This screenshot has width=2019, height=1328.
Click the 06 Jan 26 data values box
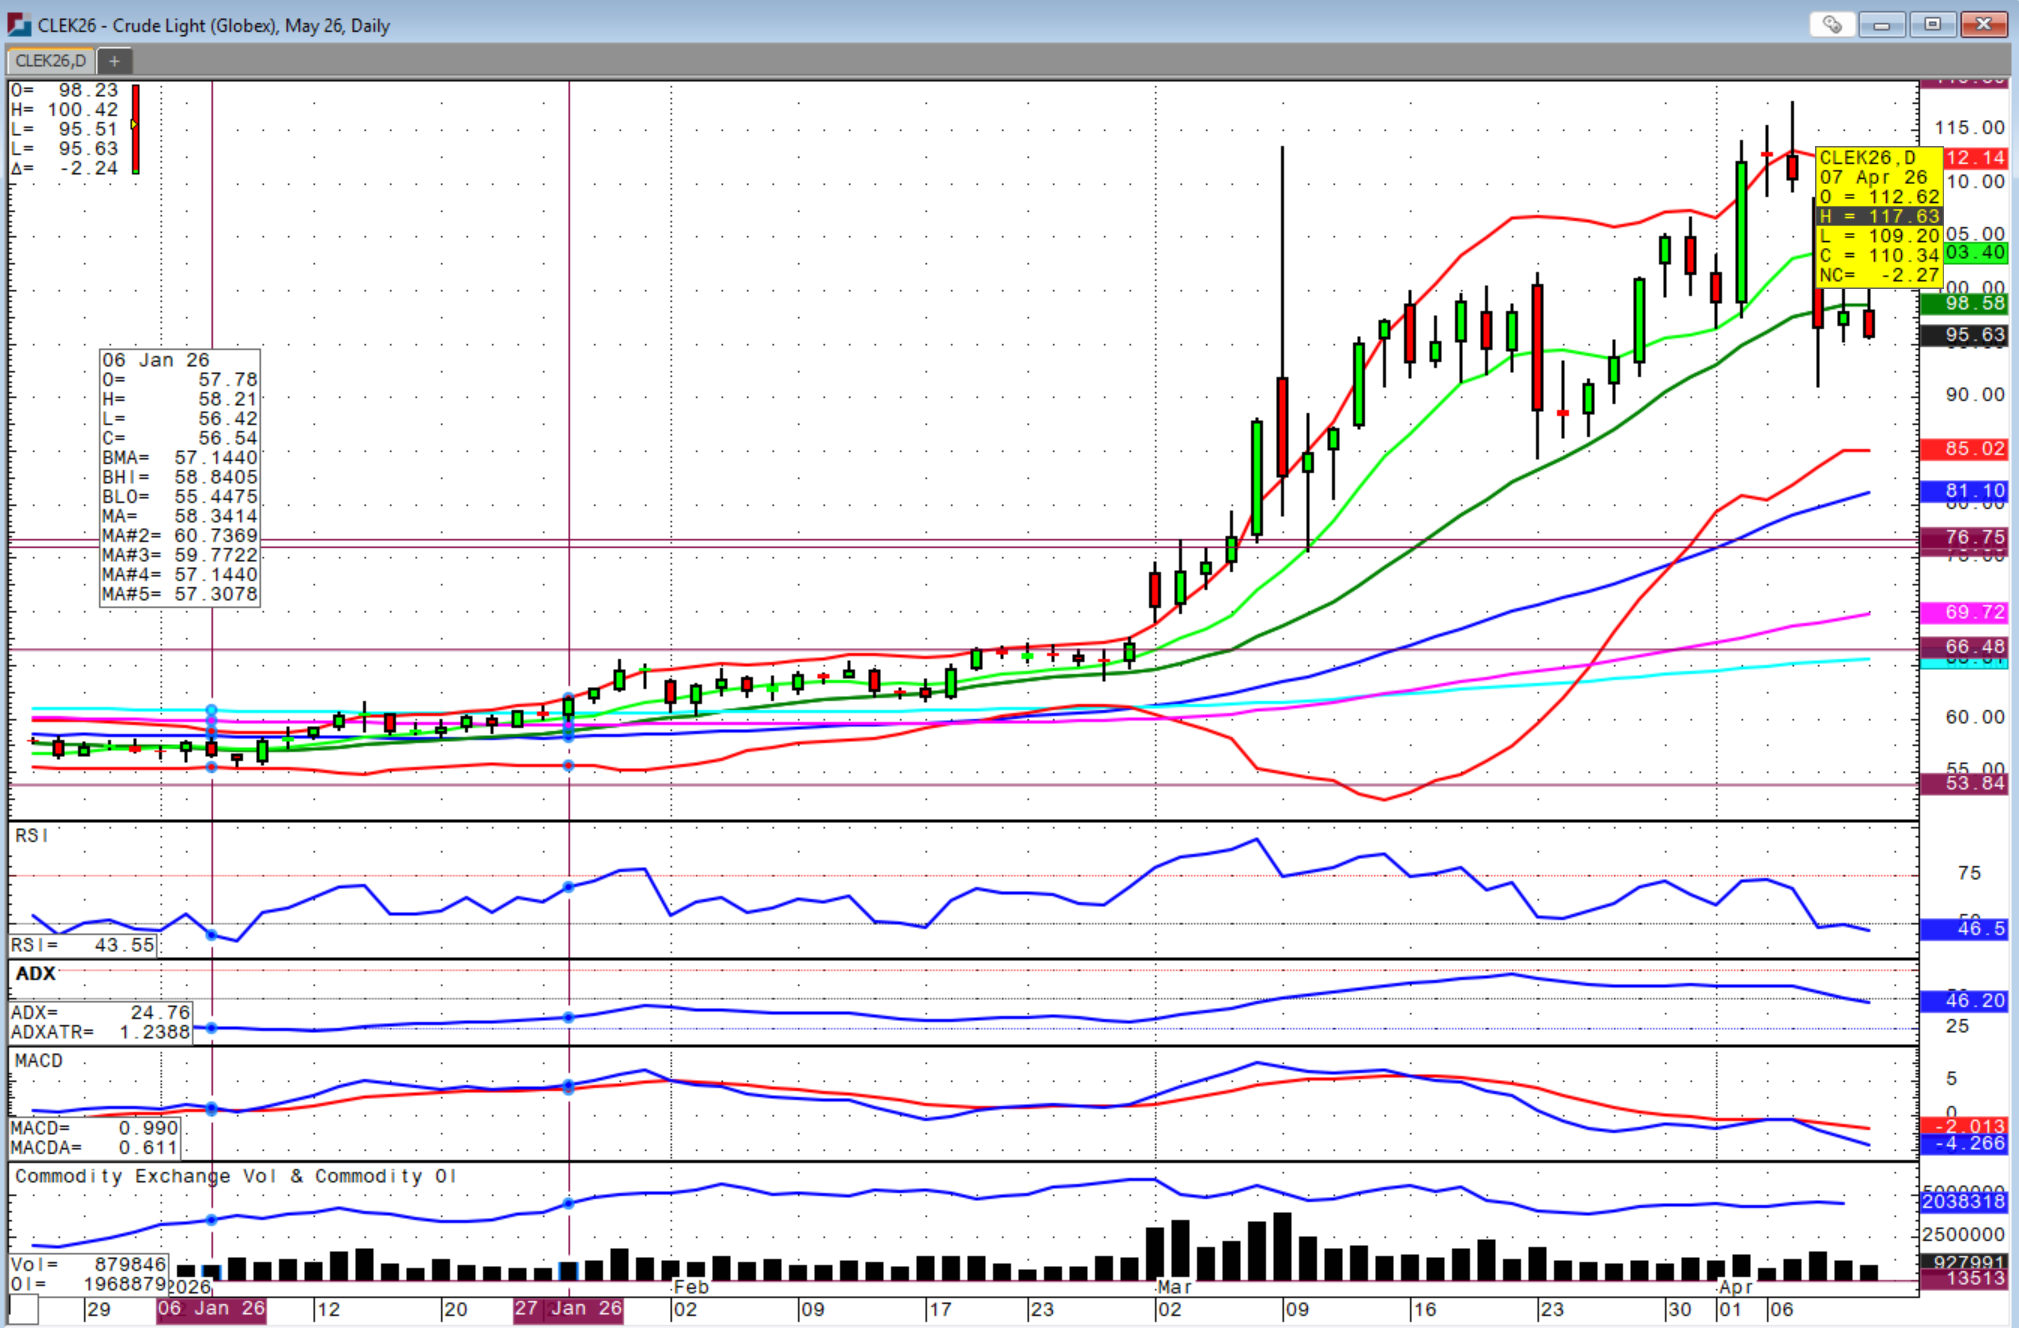click(180, 477)
